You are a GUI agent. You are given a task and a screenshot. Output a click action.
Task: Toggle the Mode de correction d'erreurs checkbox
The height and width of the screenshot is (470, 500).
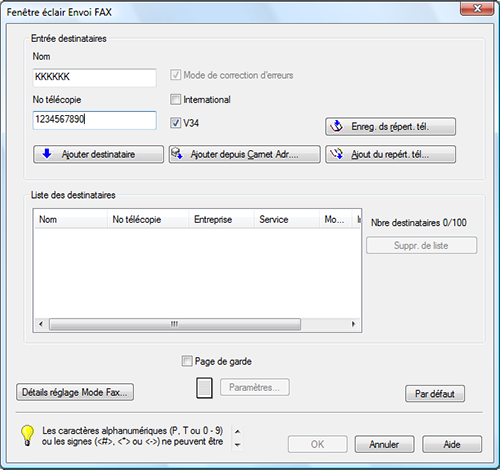pos(175,75)
